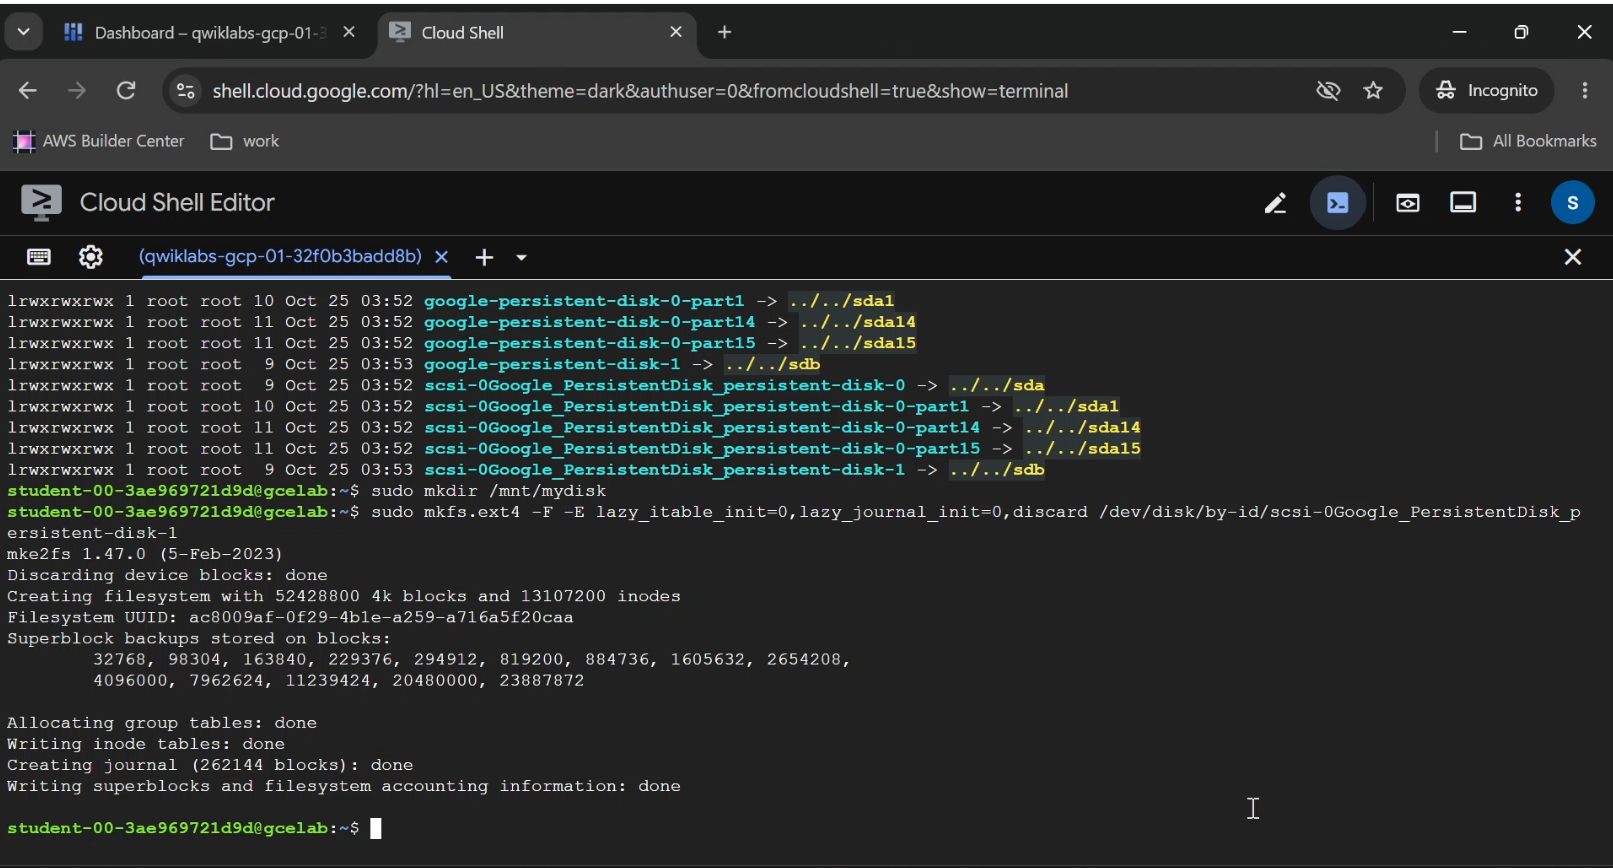Click the Incognito profile button
This screenshot has height=868, width=1613.
pos(1487,91)
